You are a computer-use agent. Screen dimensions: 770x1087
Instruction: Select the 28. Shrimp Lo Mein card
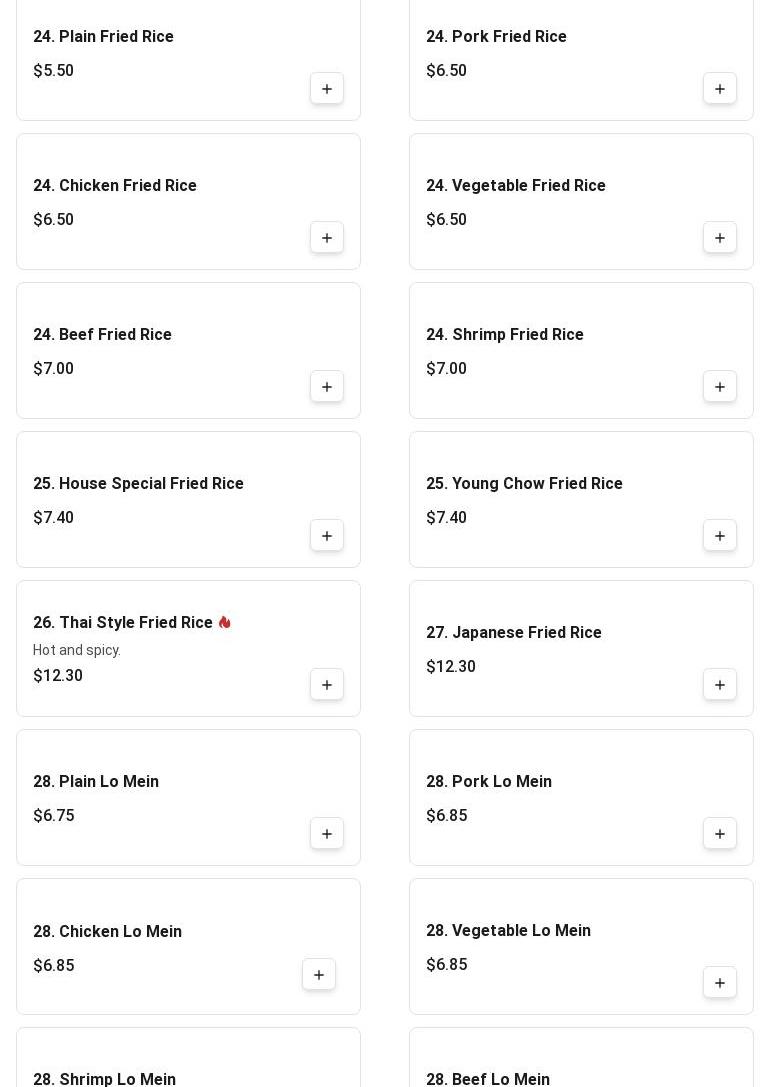(189, 1057)
